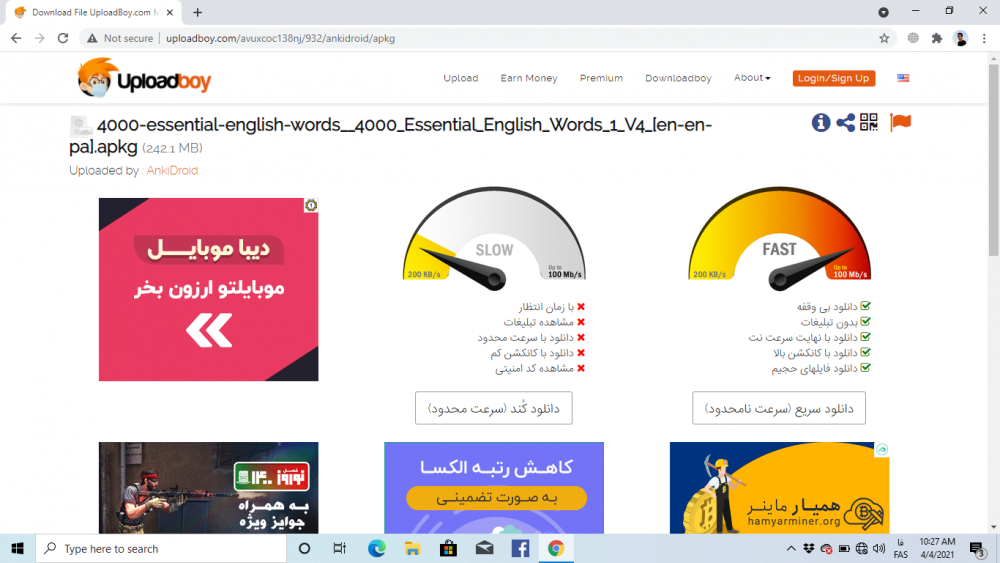Viewport: 1000px width, 563px height.
Task: Open the file info icon
Action: point(821,122)
